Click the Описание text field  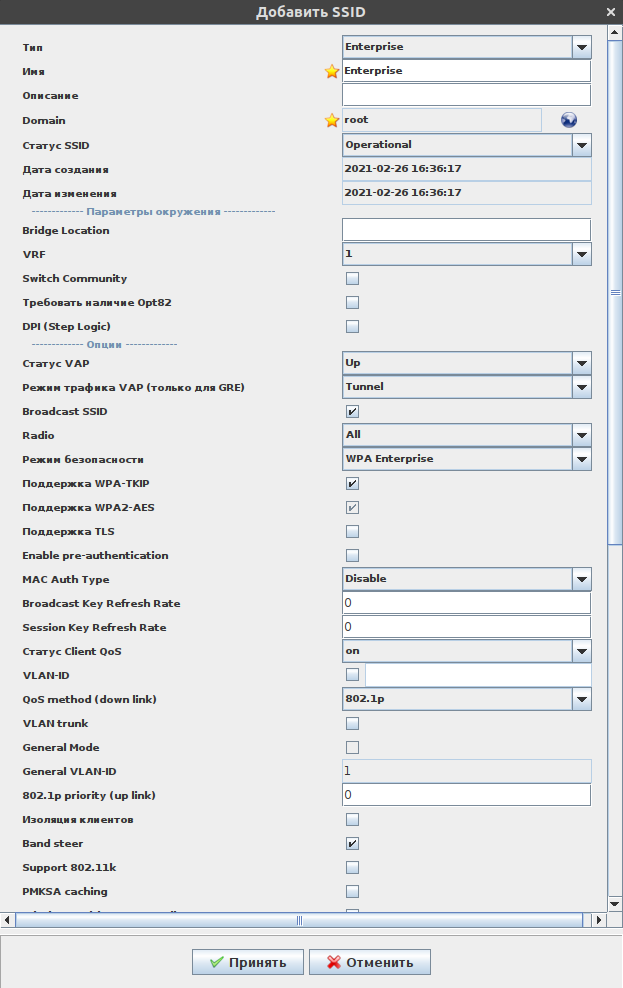pyautogui.click(x=466, y=96)
